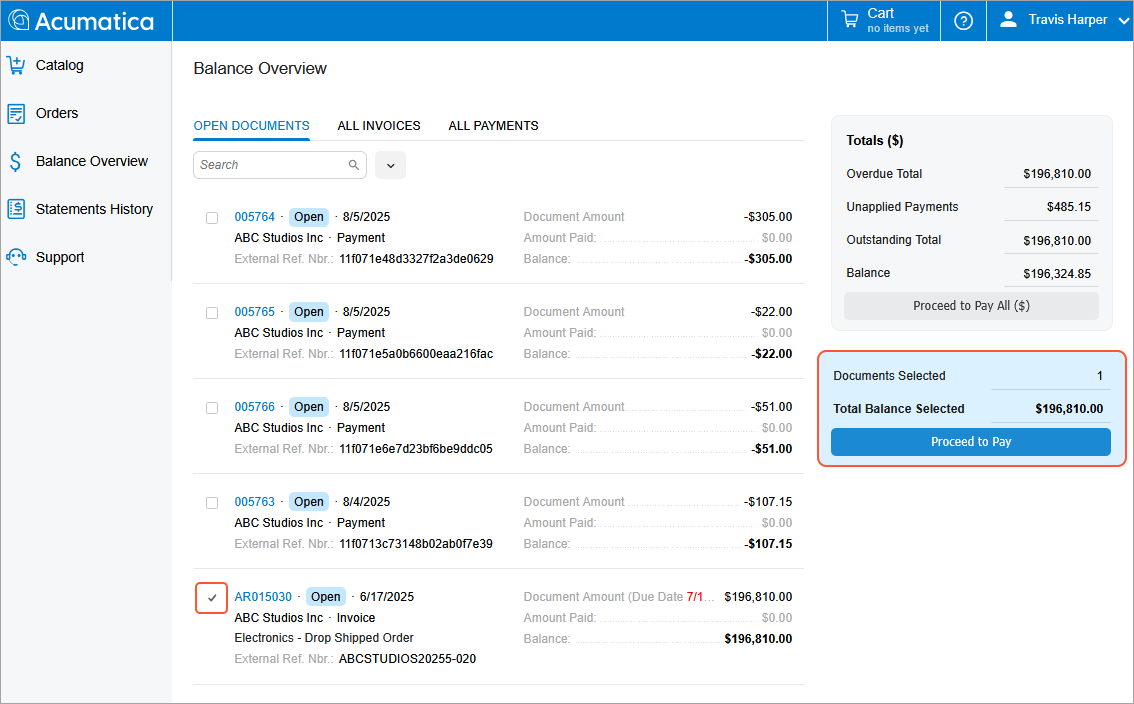1134x704 pixels.
Task: Switch to the All Invoices tab
Action: pyautogui.click(x=379, y=126)
